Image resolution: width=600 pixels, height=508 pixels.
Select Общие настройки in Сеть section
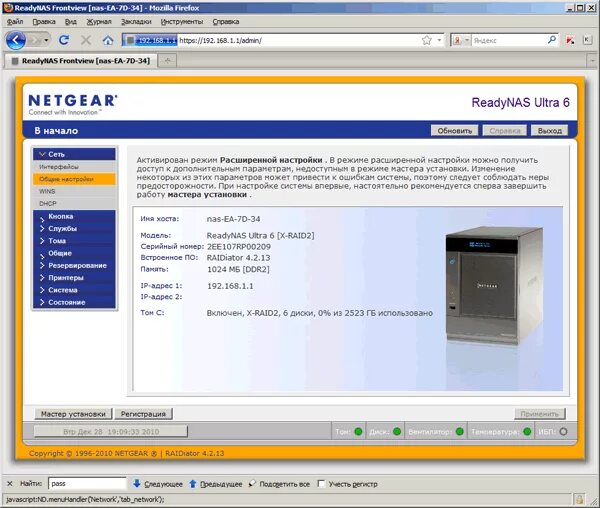(74, 179)
